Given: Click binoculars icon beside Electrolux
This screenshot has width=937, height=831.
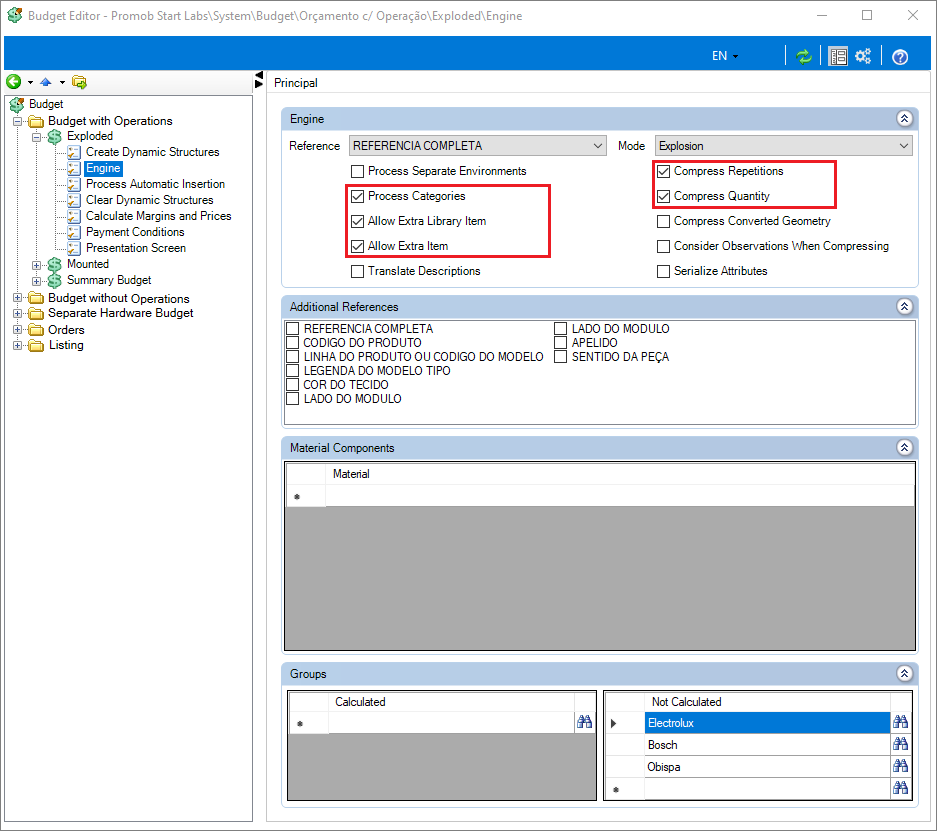Looking at the screenshot, I should coord(901,722).
